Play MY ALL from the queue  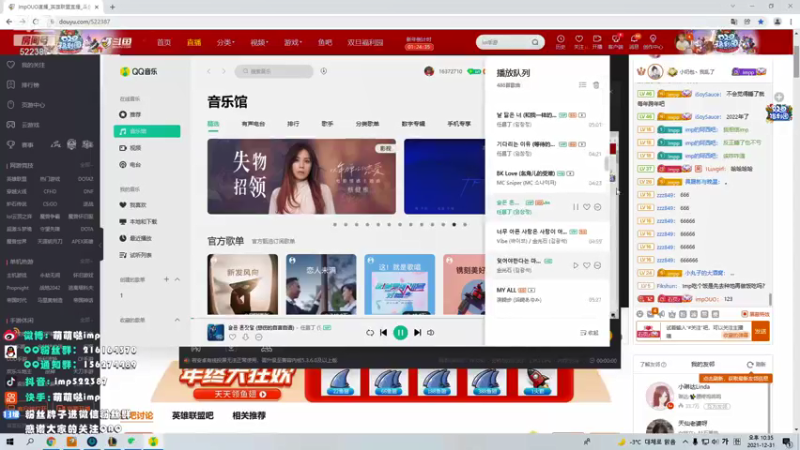pos(546,294)
